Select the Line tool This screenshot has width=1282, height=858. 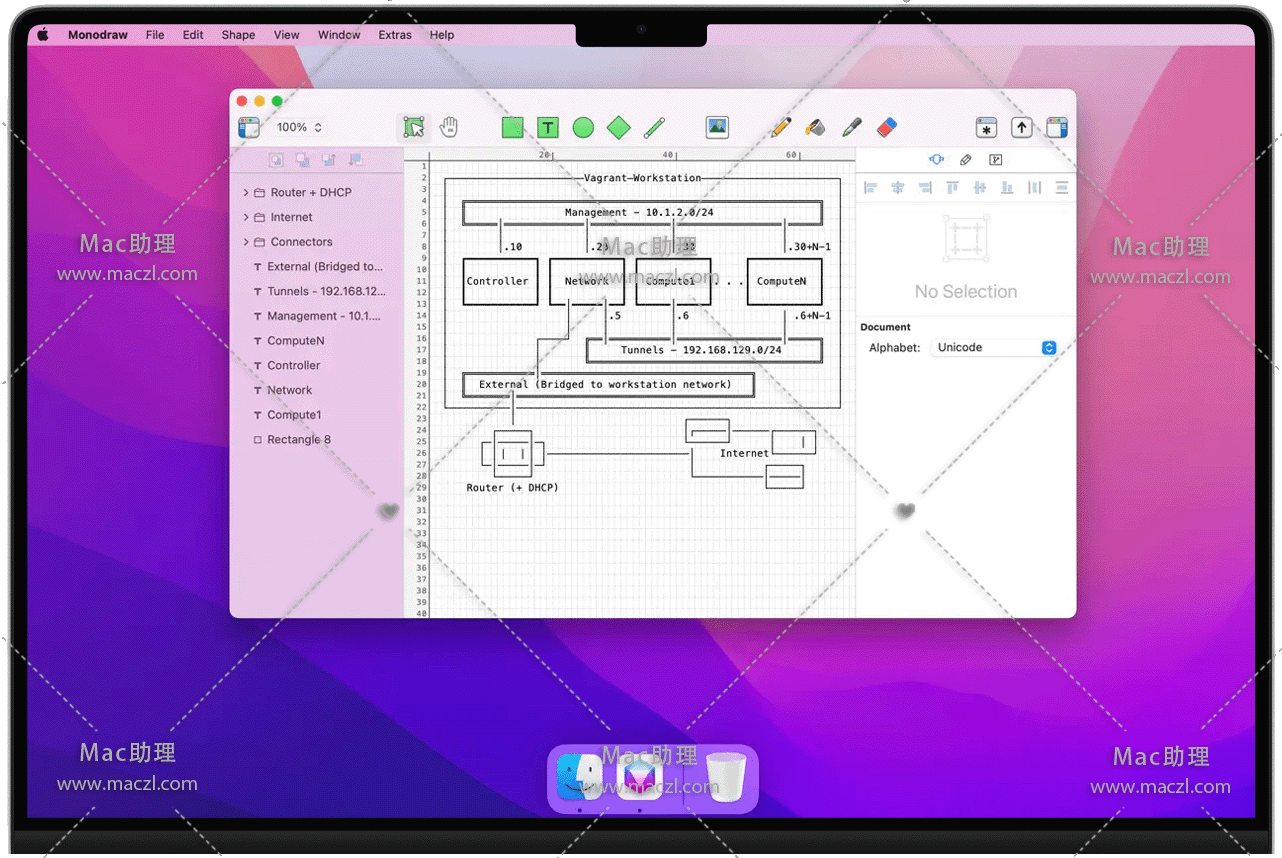(654, 127)
